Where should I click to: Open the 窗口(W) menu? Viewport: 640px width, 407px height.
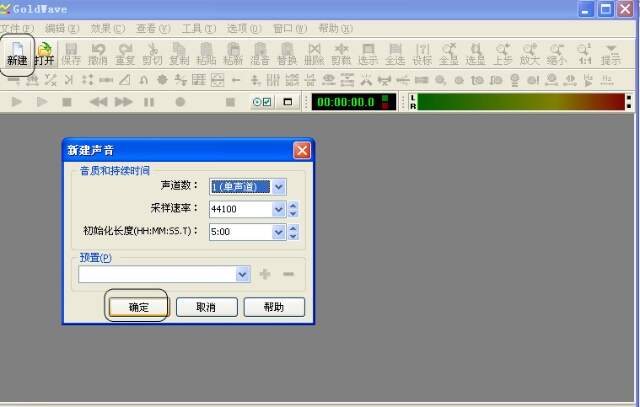pyautogui.click(x=290, y=29)
